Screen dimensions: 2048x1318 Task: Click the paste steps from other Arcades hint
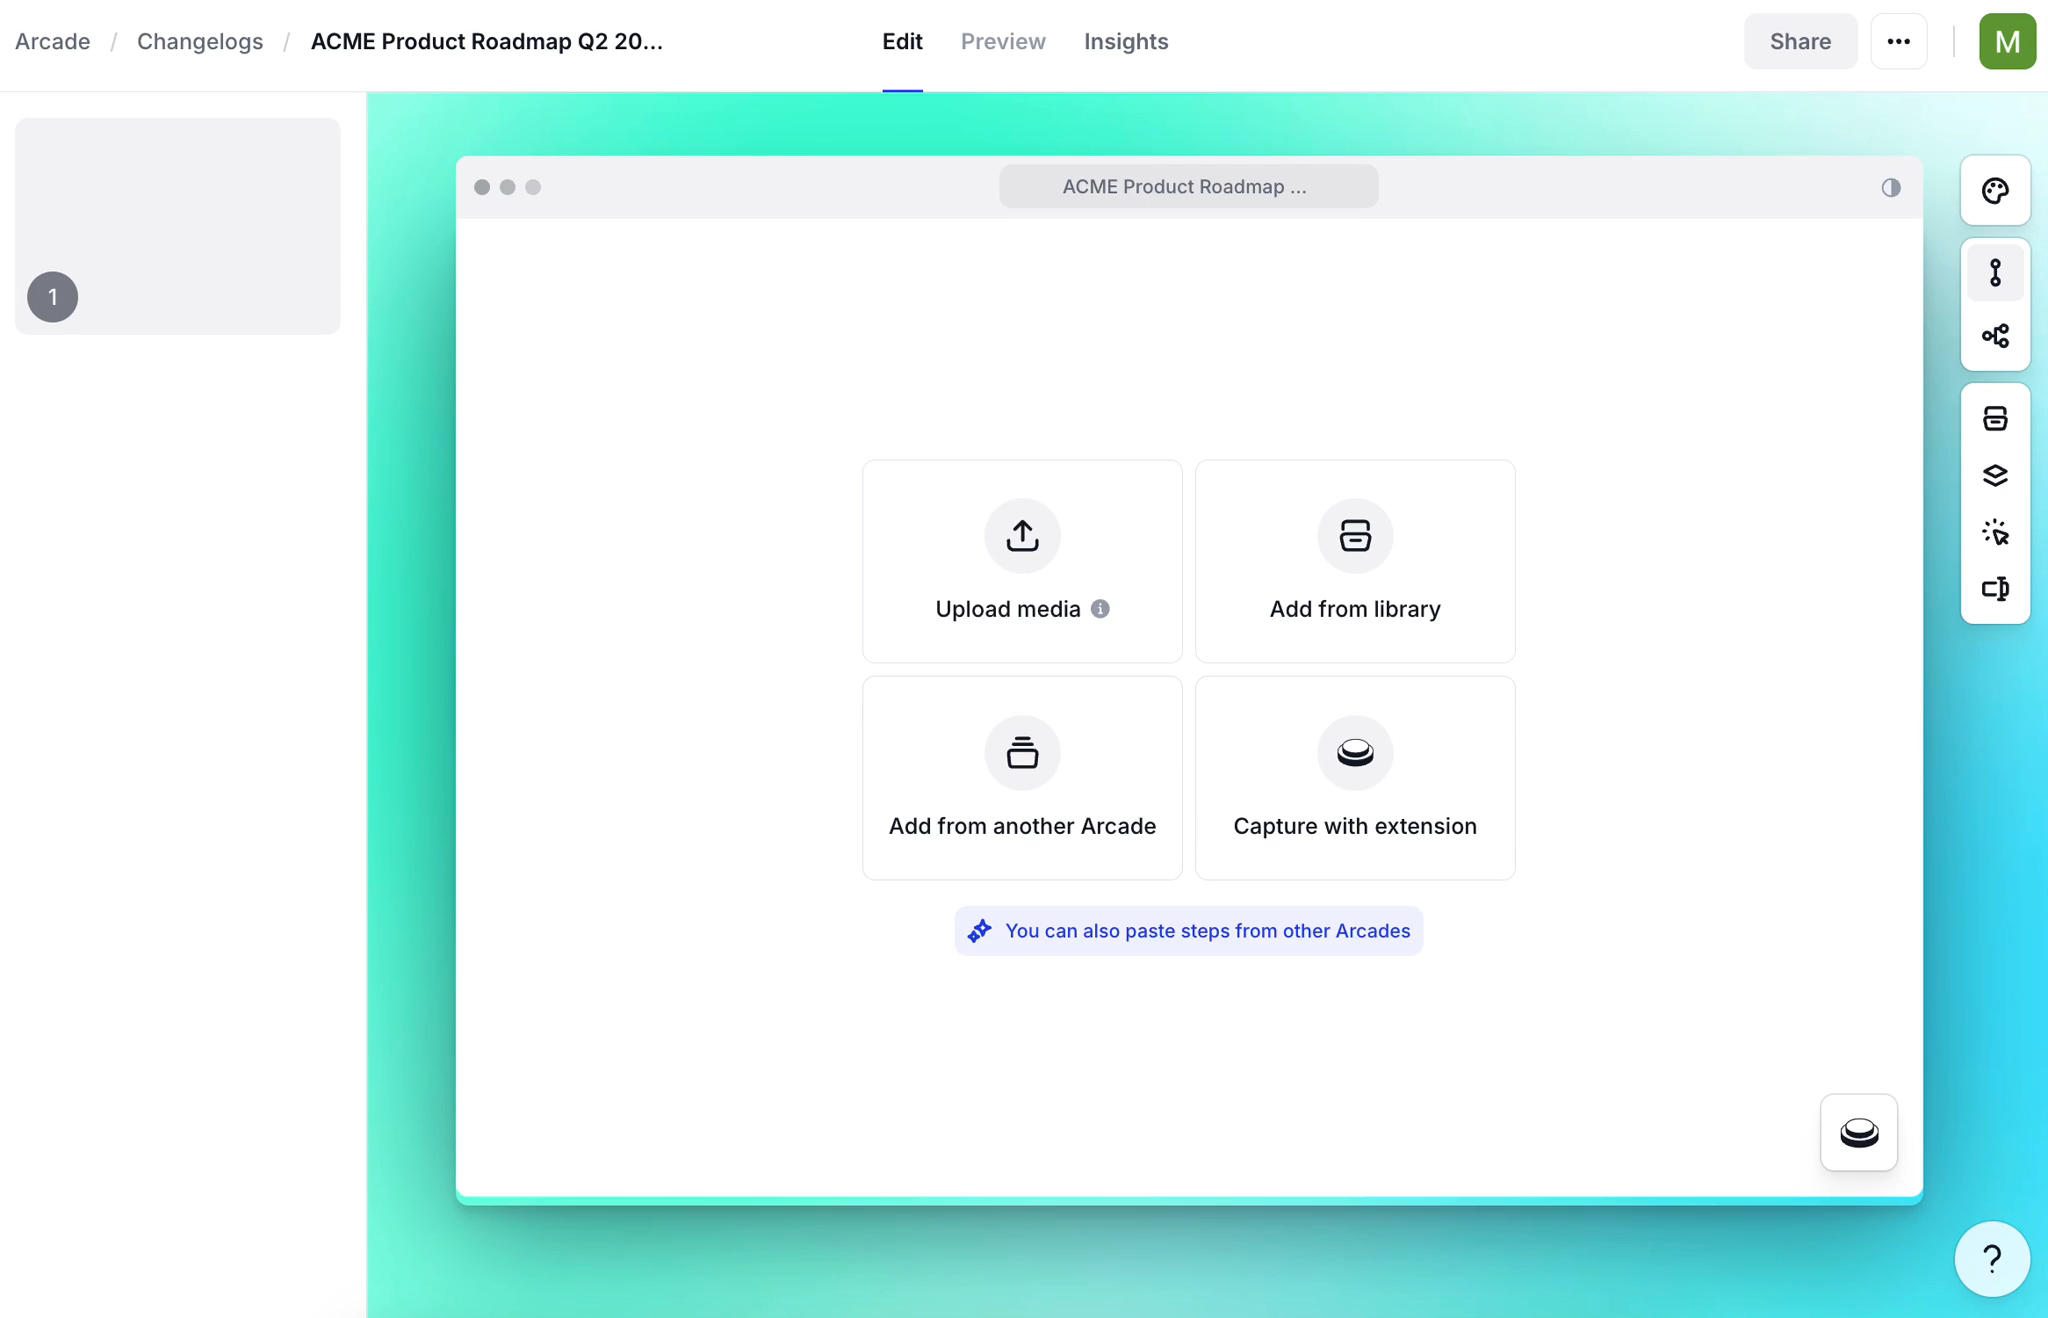tap(1188, 931)
